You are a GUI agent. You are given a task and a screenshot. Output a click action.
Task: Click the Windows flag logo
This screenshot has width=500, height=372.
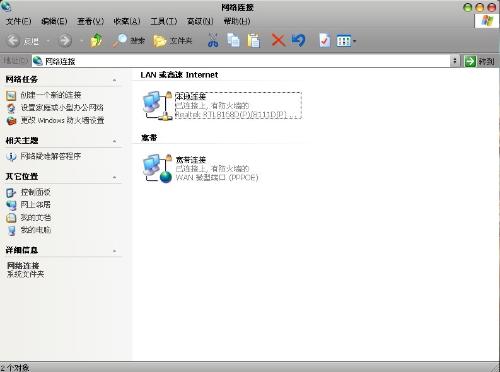(x=487, y=21)
